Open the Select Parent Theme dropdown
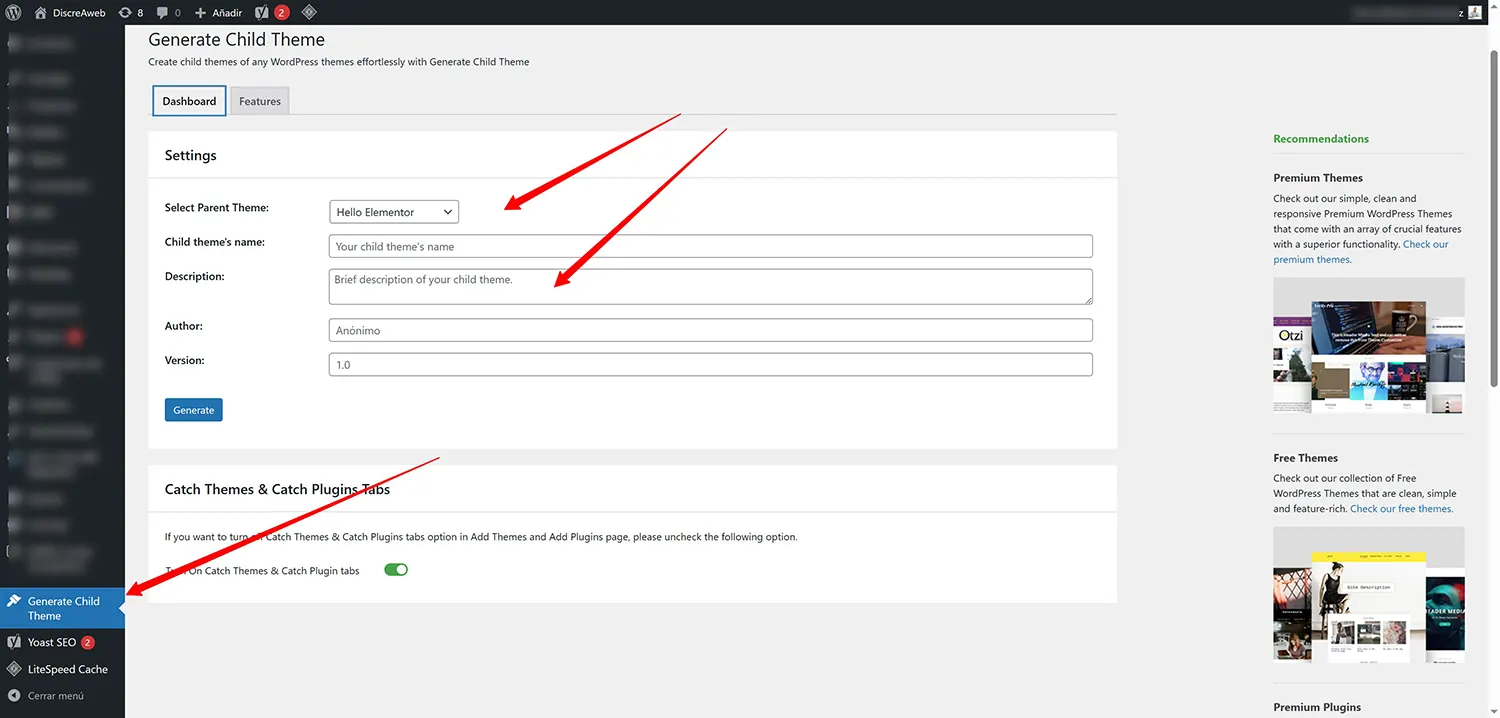 pyautogui.click(x=393, y=211)
